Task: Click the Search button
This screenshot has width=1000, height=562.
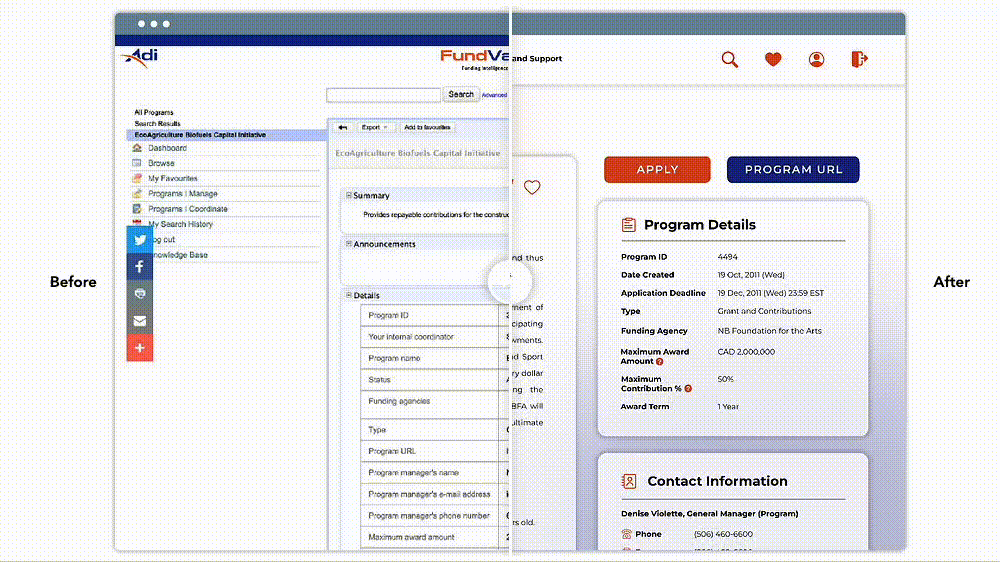Action: (x=460, y=94)
